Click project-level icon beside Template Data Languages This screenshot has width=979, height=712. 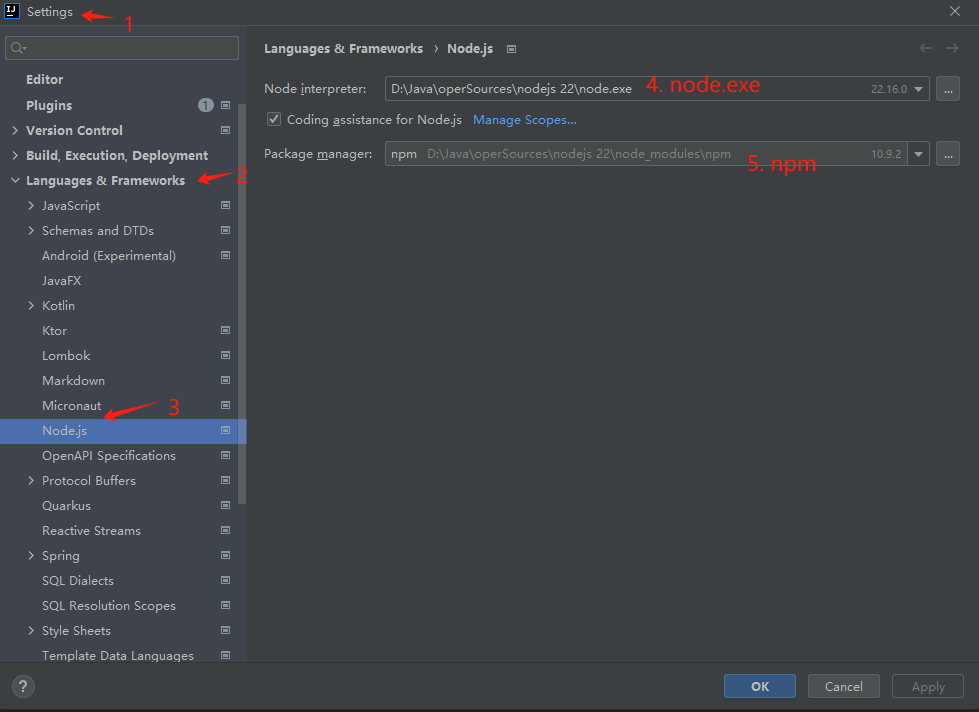[x=225, y=655]
